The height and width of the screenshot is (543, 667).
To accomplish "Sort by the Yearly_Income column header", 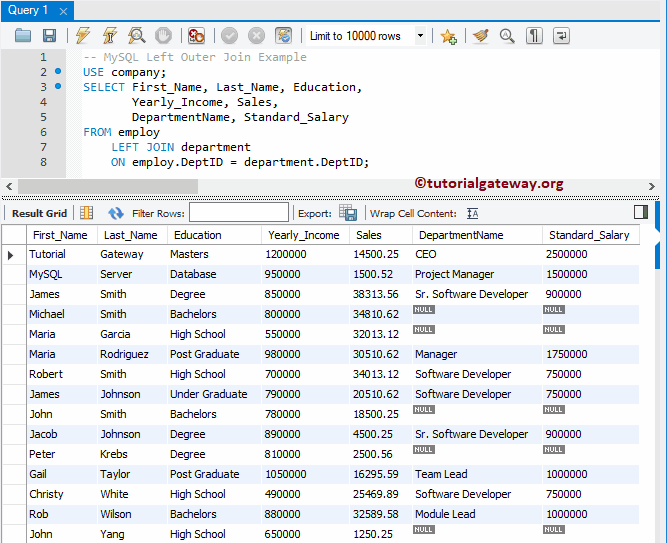I will (x=303, y=235).
